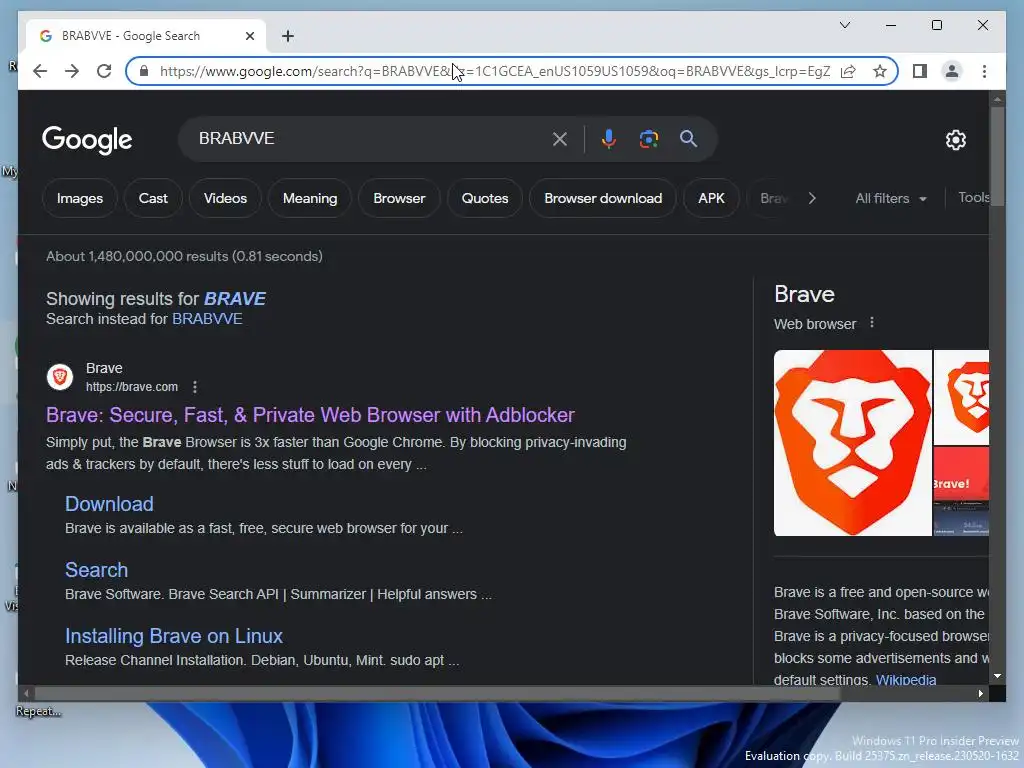1024x768 pixels.
Task: Open more options next to Web browser
Action: 871,323
